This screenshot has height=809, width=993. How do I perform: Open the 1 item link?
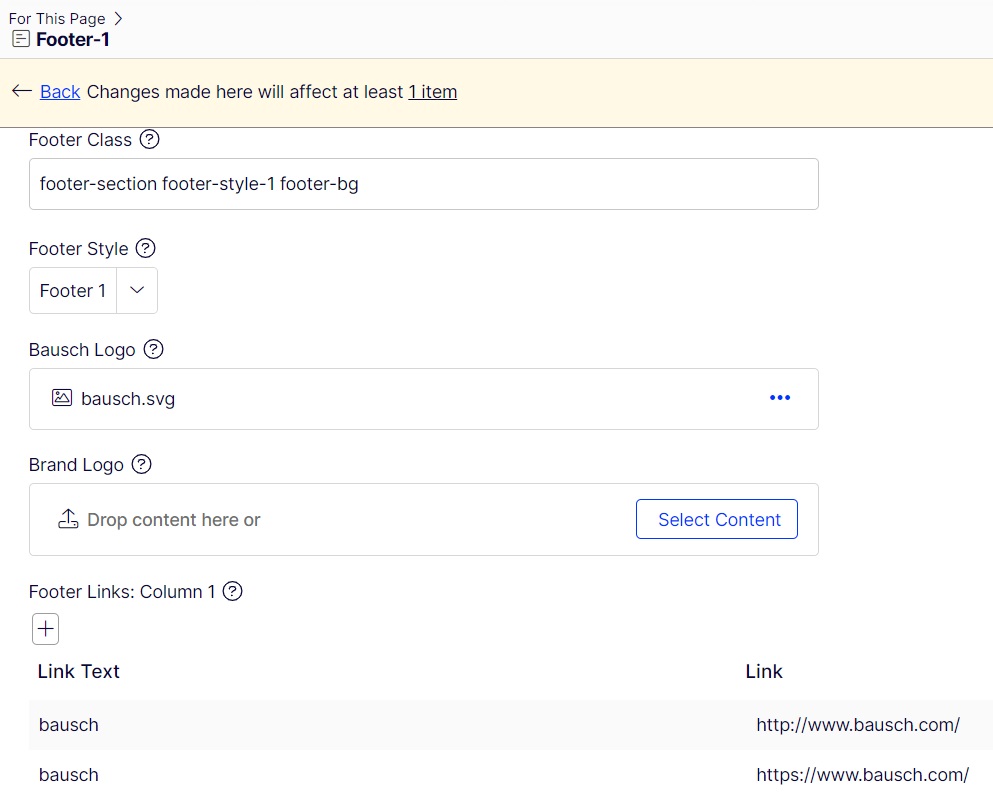[432, 92]
